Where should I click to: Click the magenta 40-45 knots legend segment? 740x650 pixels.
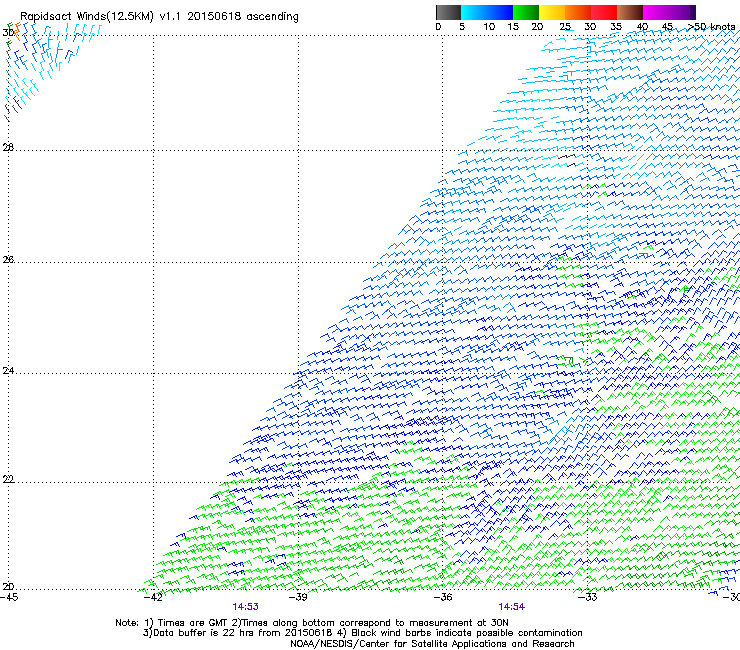656,12
